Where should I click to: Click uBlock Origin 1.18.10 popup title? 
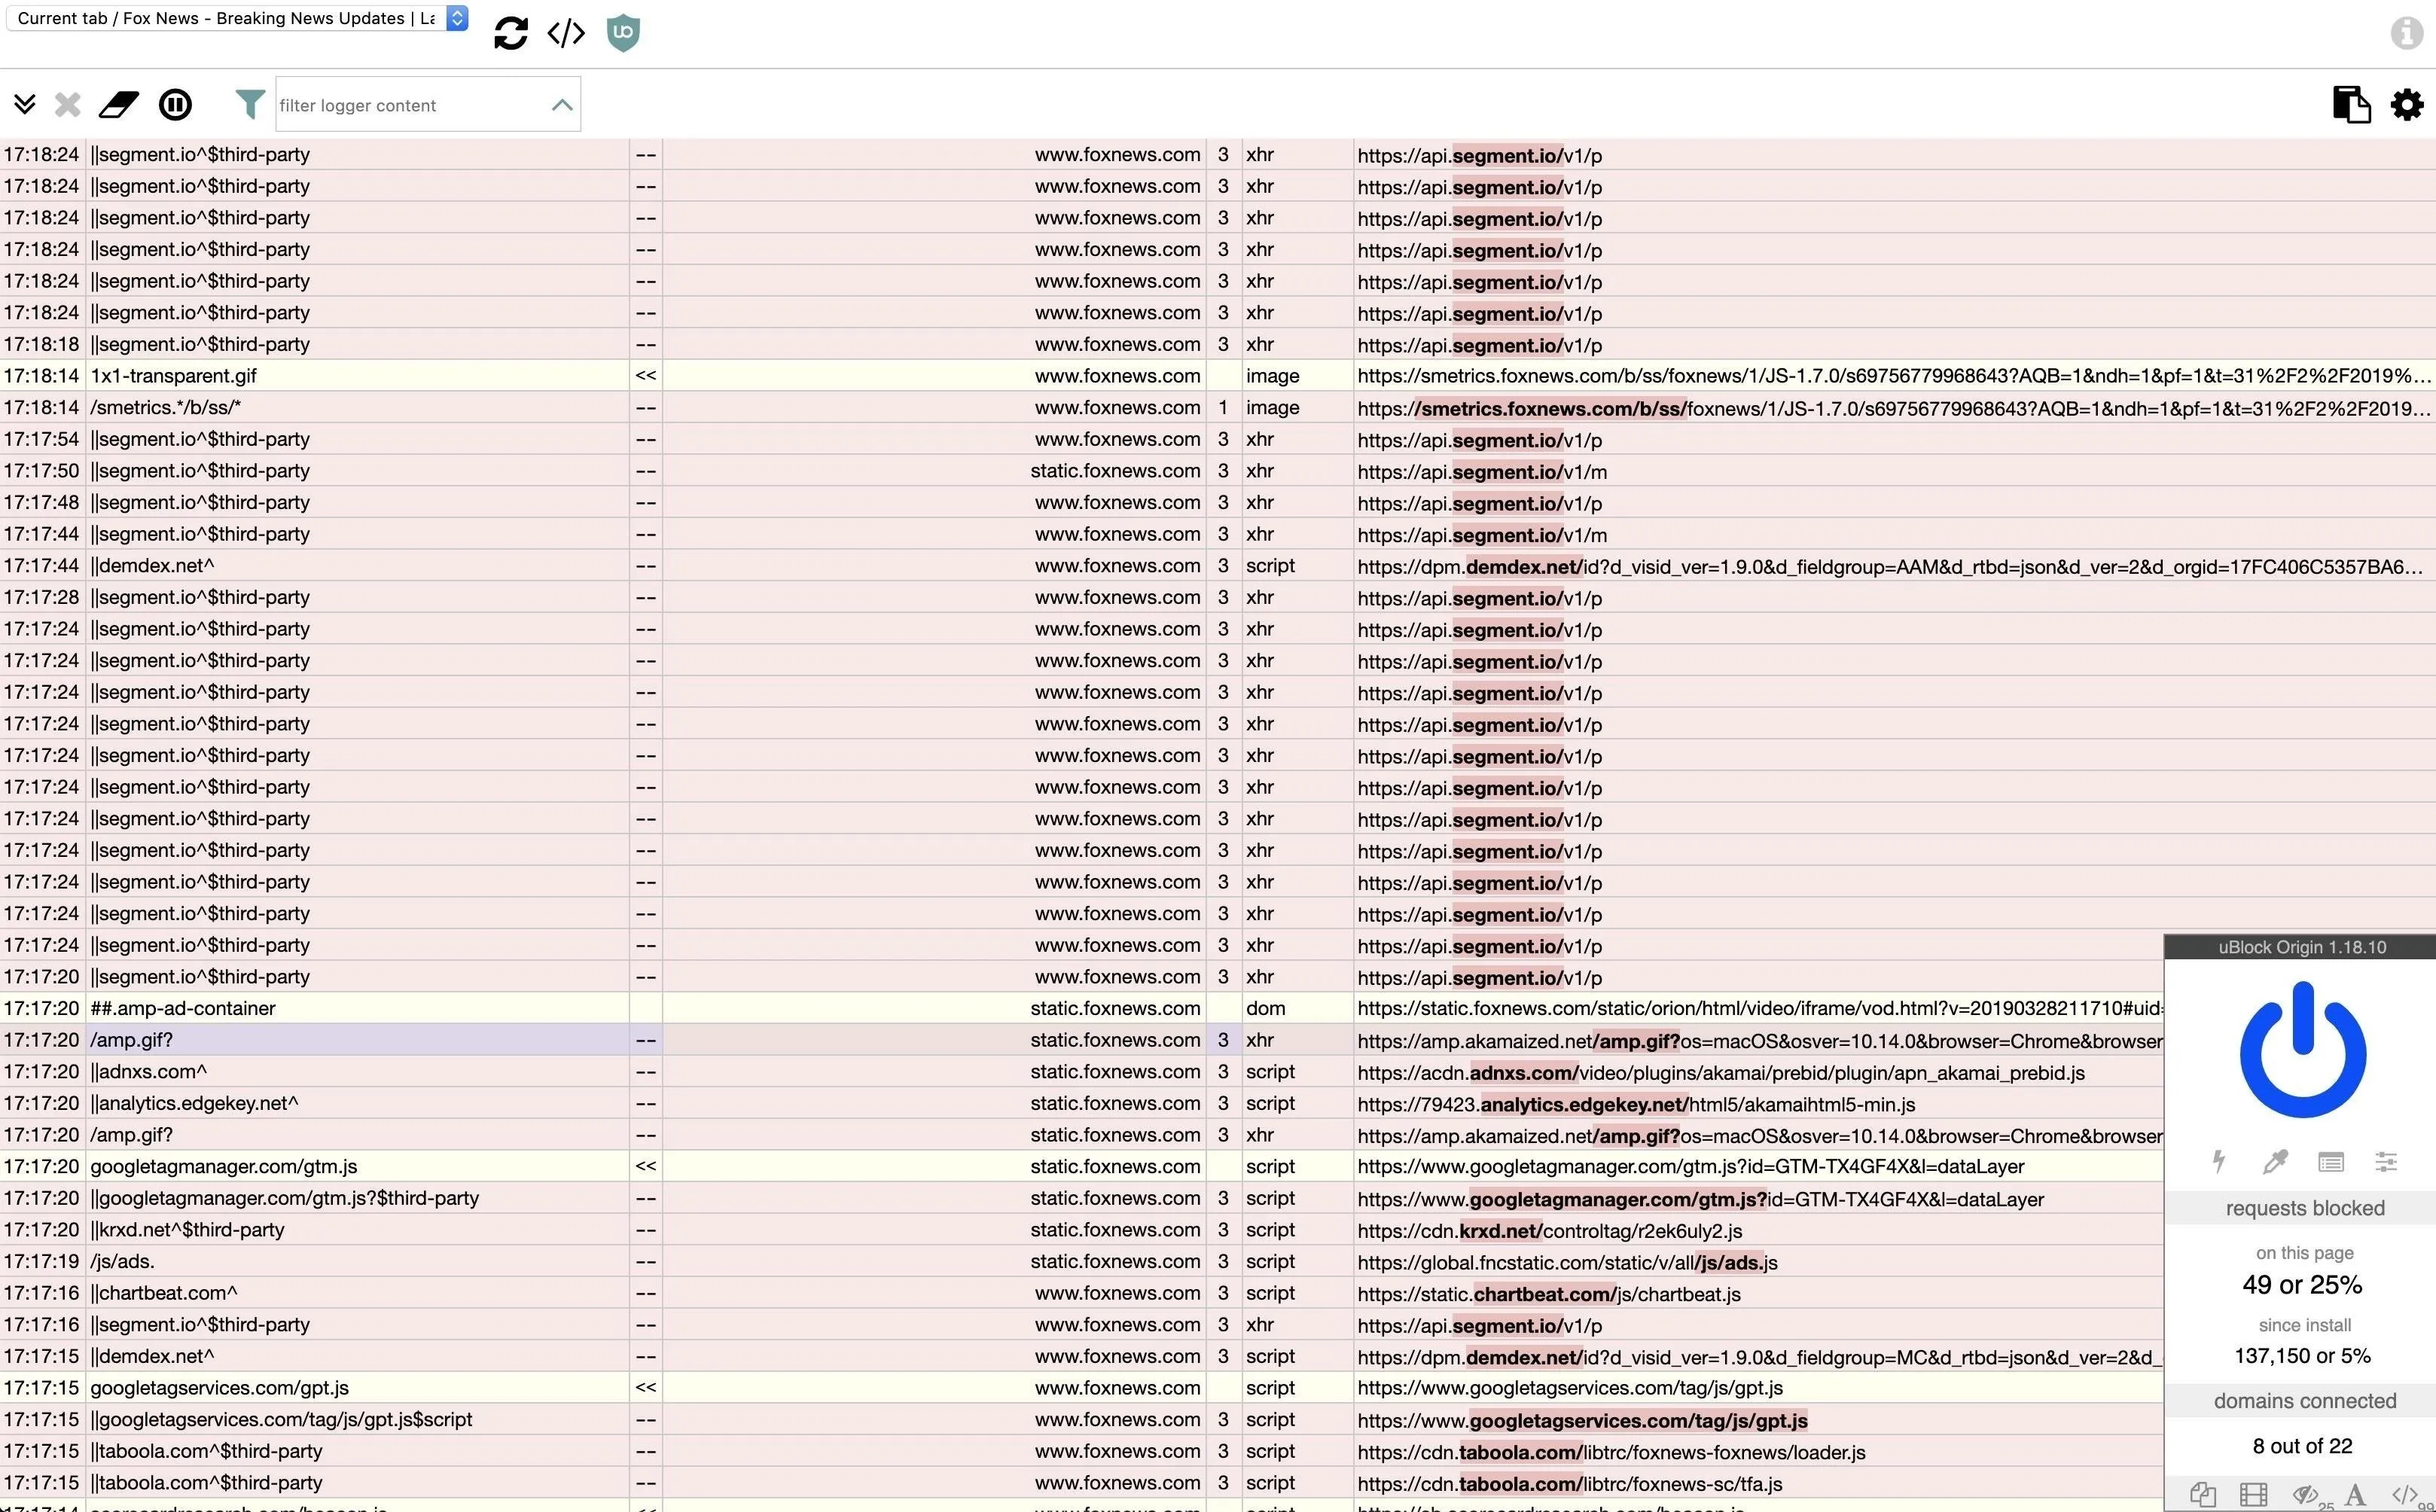click(x=2302, y=947)
